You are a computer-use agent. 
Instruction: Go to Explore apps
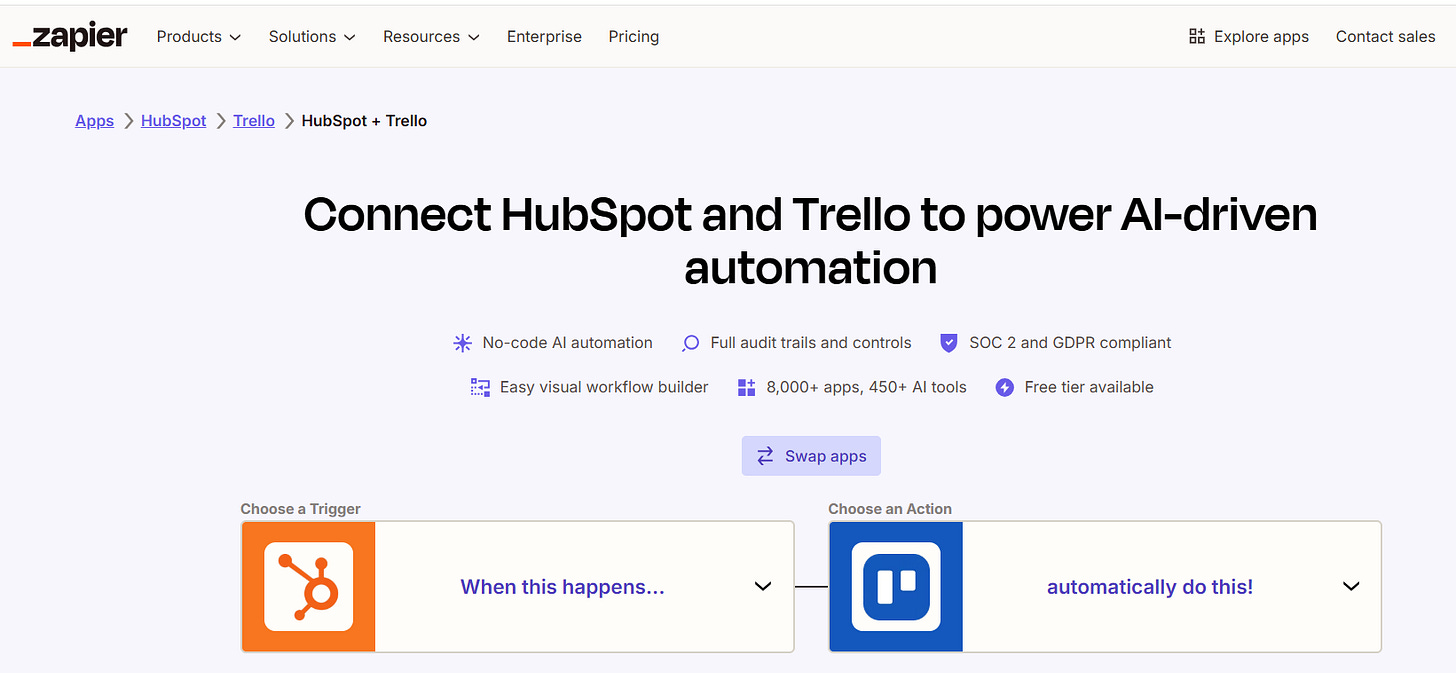[x=1248, y=37]
